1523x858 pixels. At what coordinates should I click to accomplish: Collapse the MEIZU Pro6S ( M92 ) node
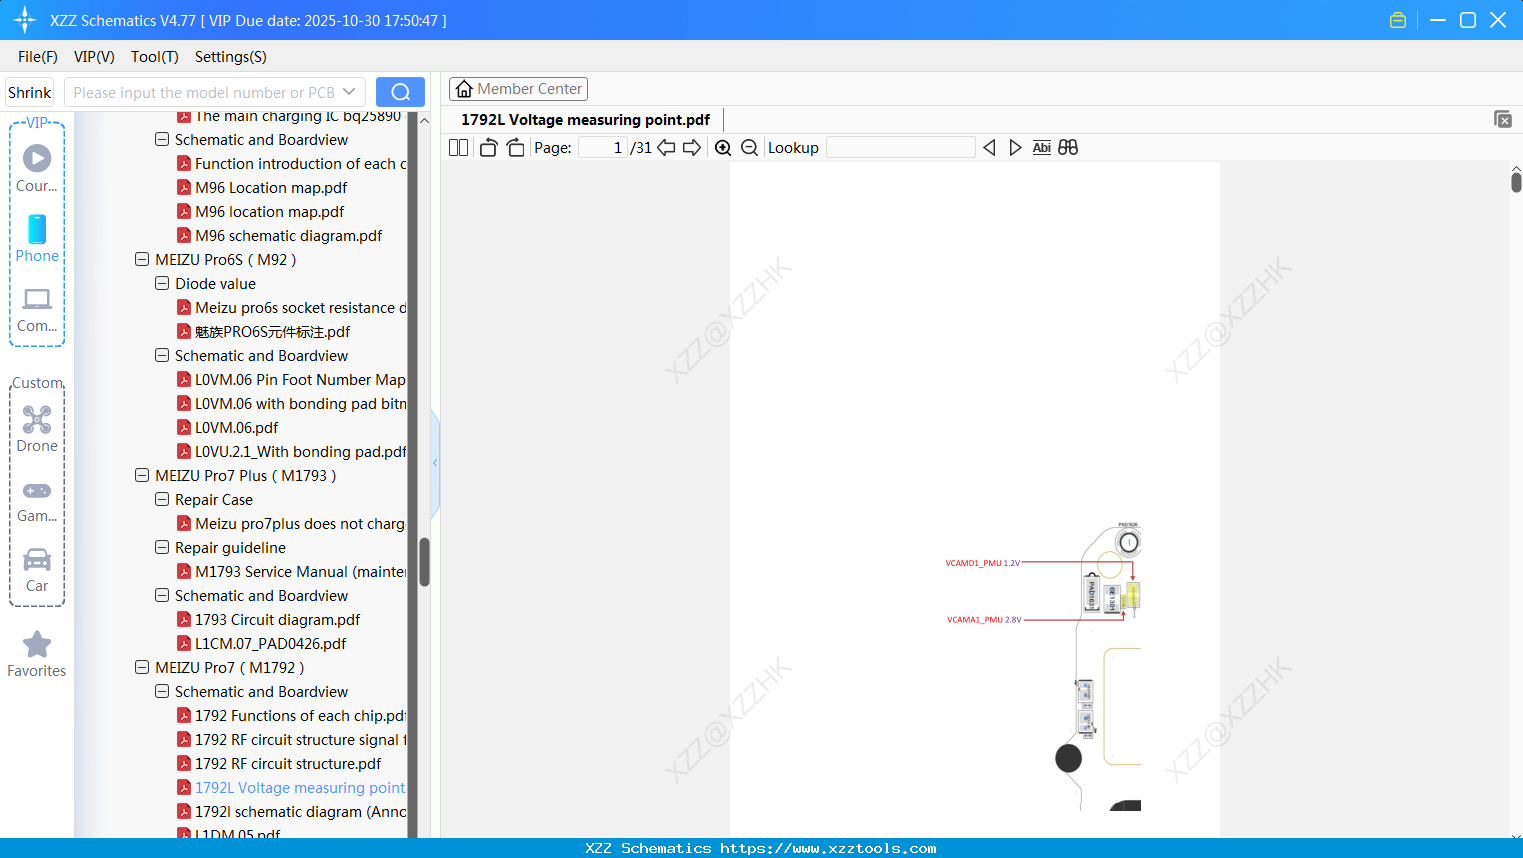[142, 260]
